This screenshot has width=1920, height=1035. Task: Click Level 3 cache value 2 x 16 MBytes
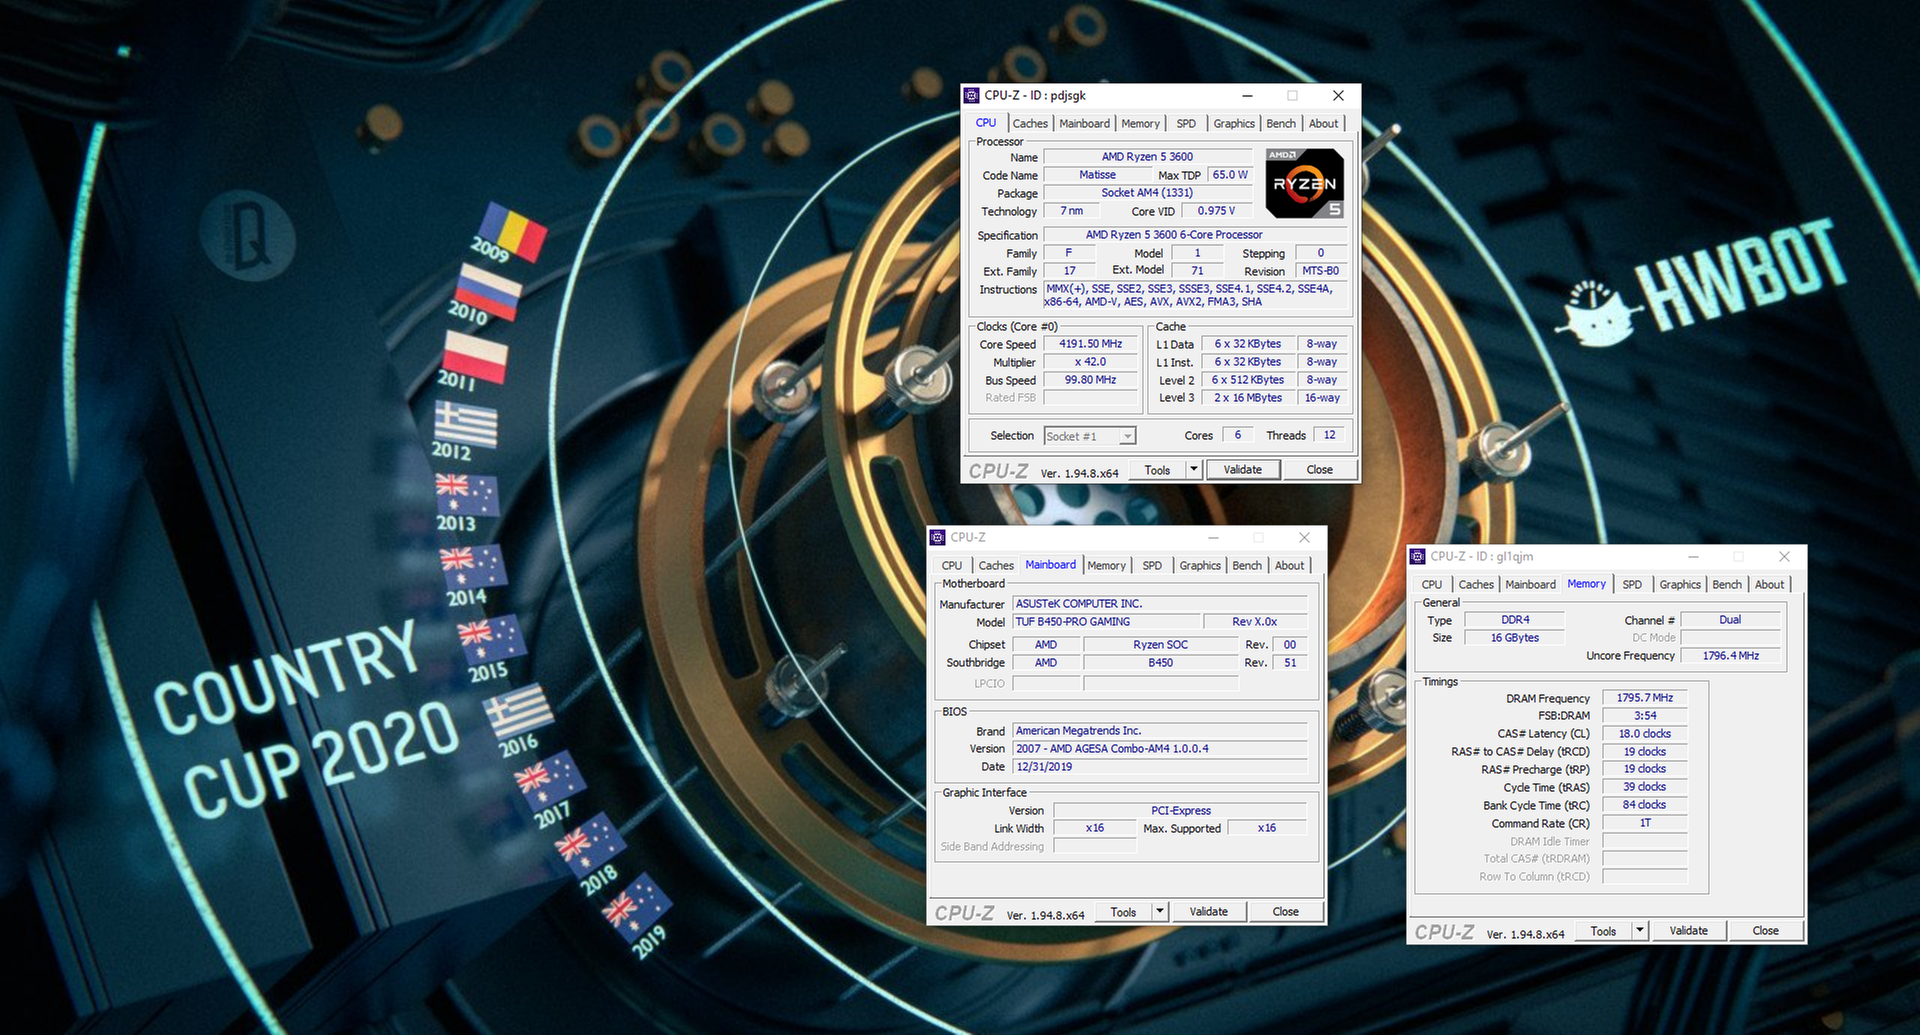[x=1248, y=398]
